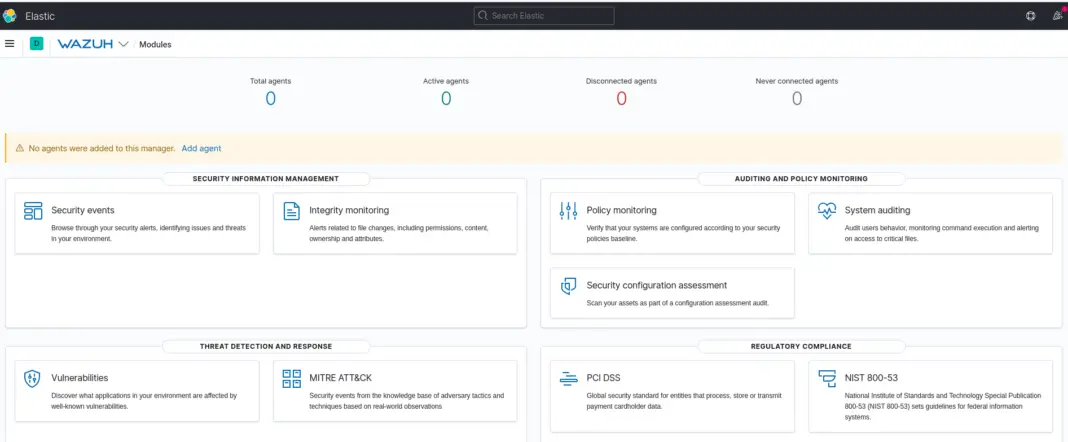Click the Security events module icon

click(x=33, y=211)
